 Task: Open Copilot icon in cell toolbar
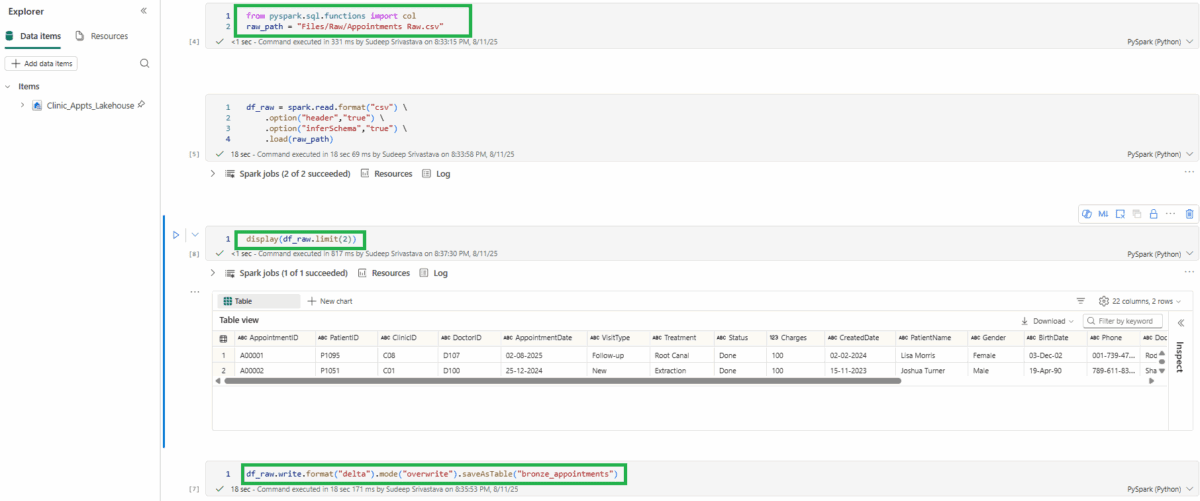click(x=1087, y=213)
